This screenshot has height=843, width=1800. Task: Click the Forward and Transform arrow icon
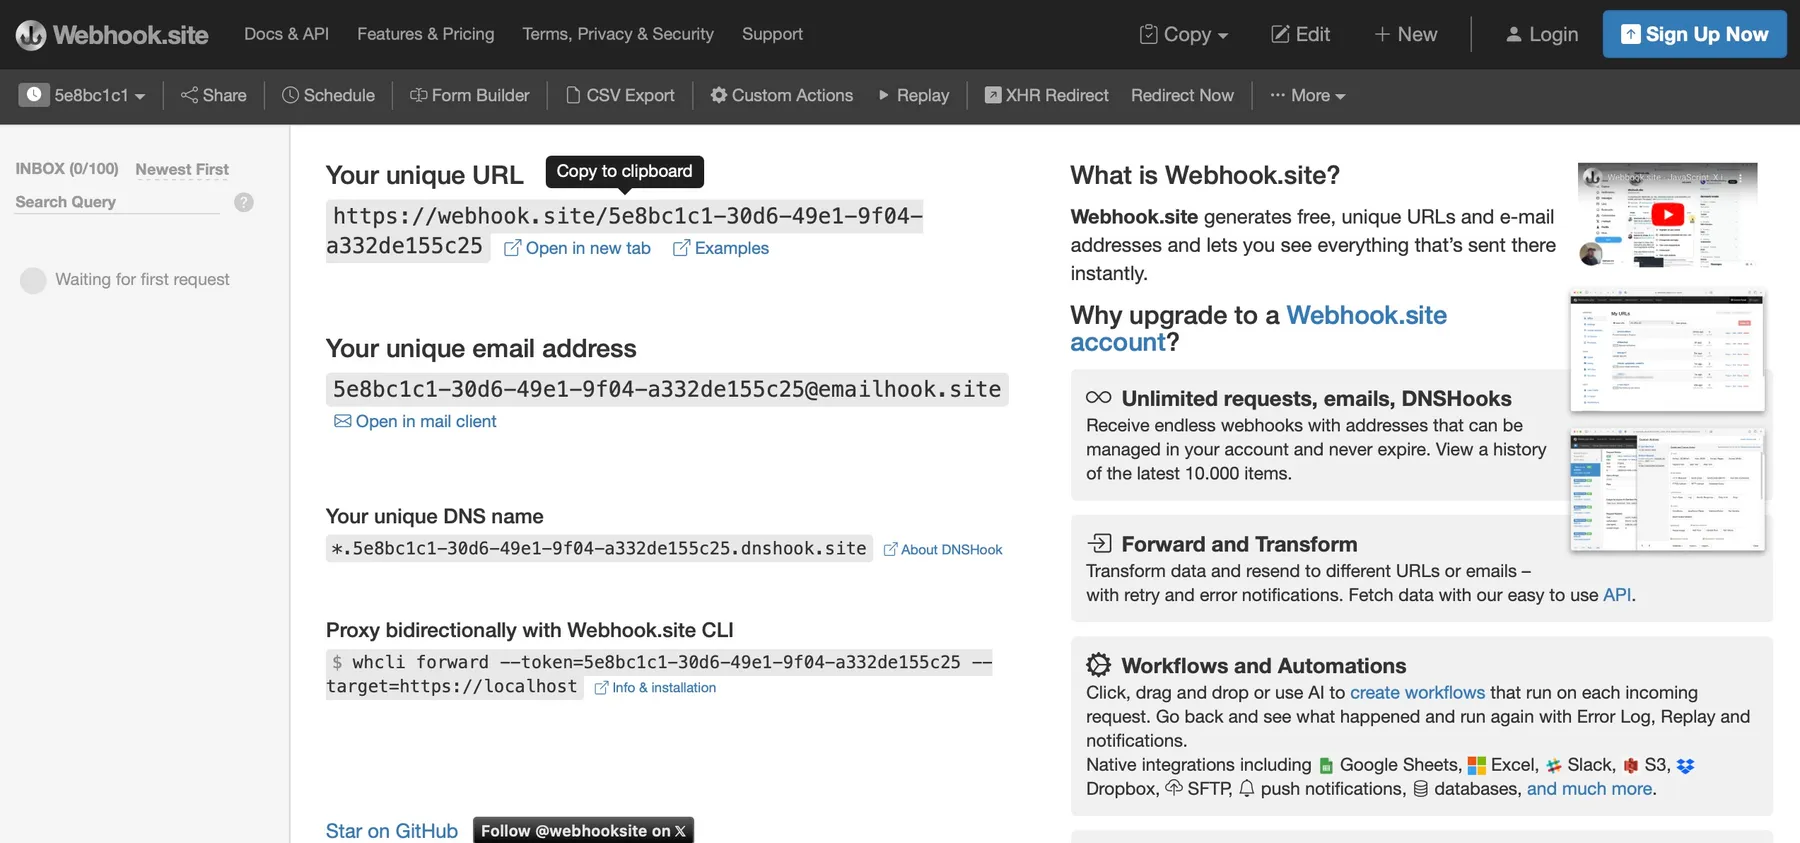click(1099, 543)
